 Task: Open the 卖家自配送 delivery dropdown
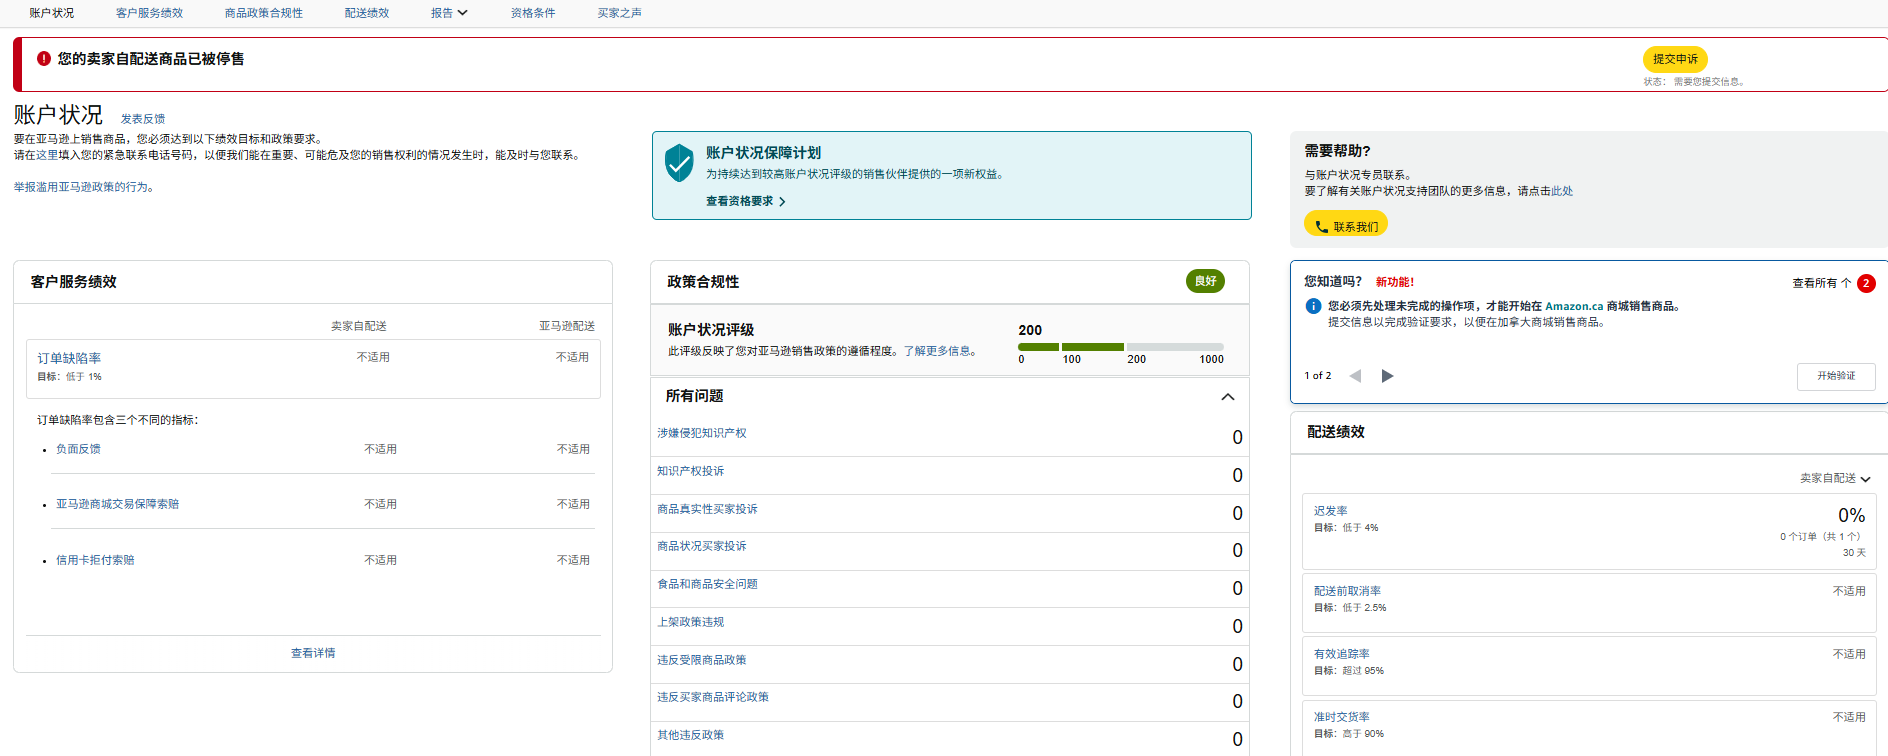(x=1834, y=479)
